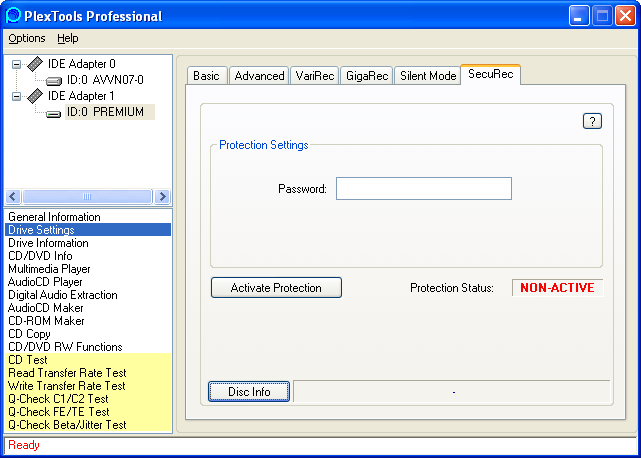
Task: Click the PlexTools logo icon in title bar
Action: (13, 16)
